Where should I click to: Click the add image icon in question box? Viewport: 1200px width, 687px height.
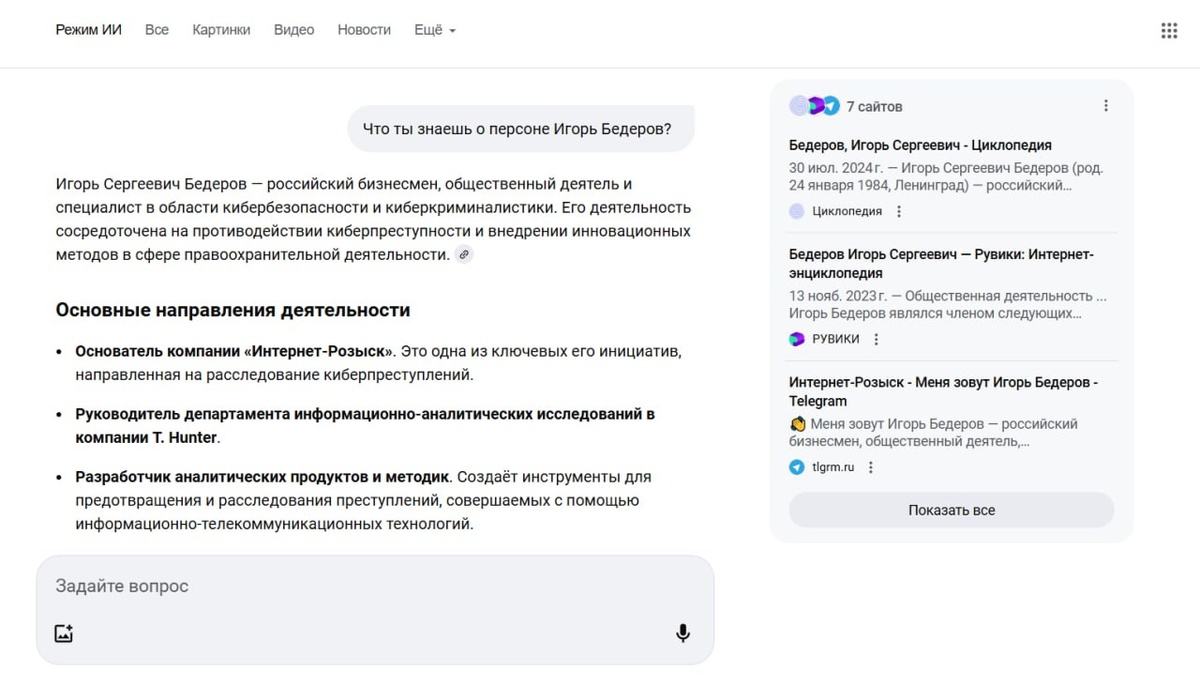click(x=64, y=633)
